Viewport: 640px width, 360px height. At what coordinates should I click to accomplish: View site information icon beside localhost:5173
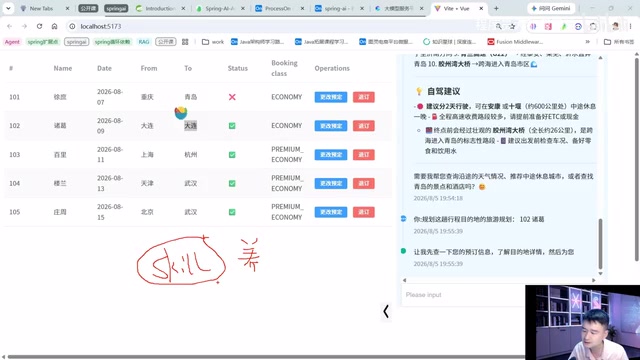click(72, 26)
